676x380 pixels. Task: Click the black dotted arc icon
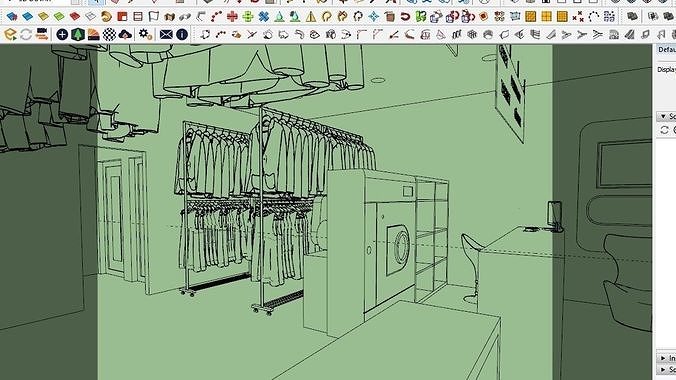tap(594, 17)
